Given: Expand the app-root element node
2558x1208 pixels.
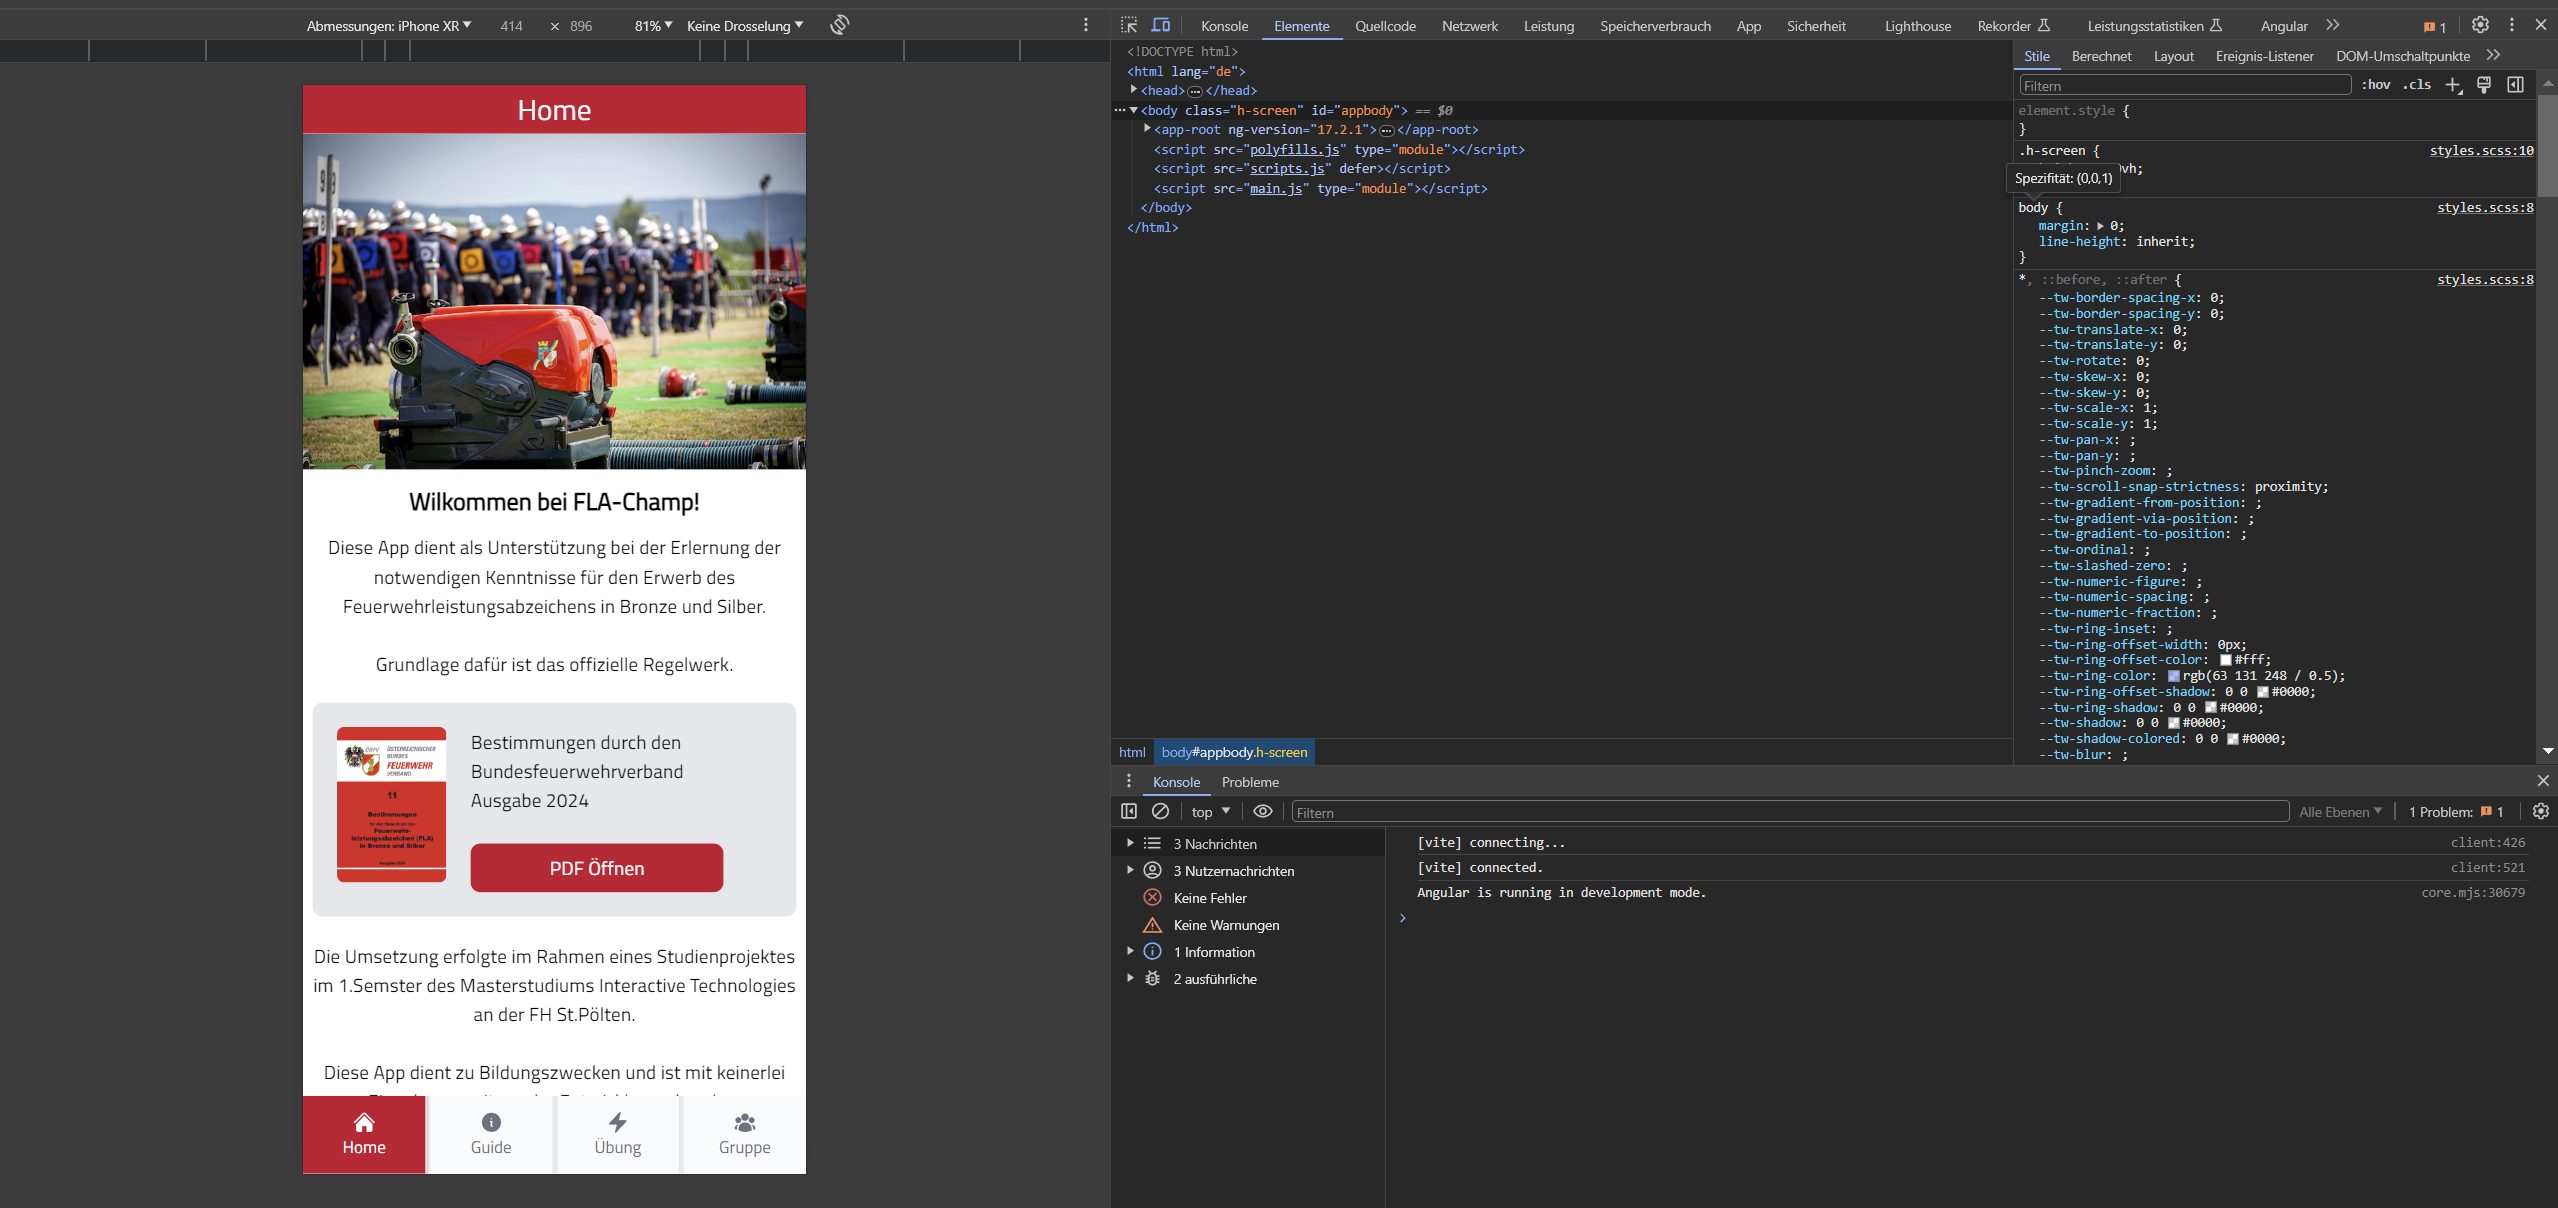Looking at the screenshot, I should tap(1147, 129).
